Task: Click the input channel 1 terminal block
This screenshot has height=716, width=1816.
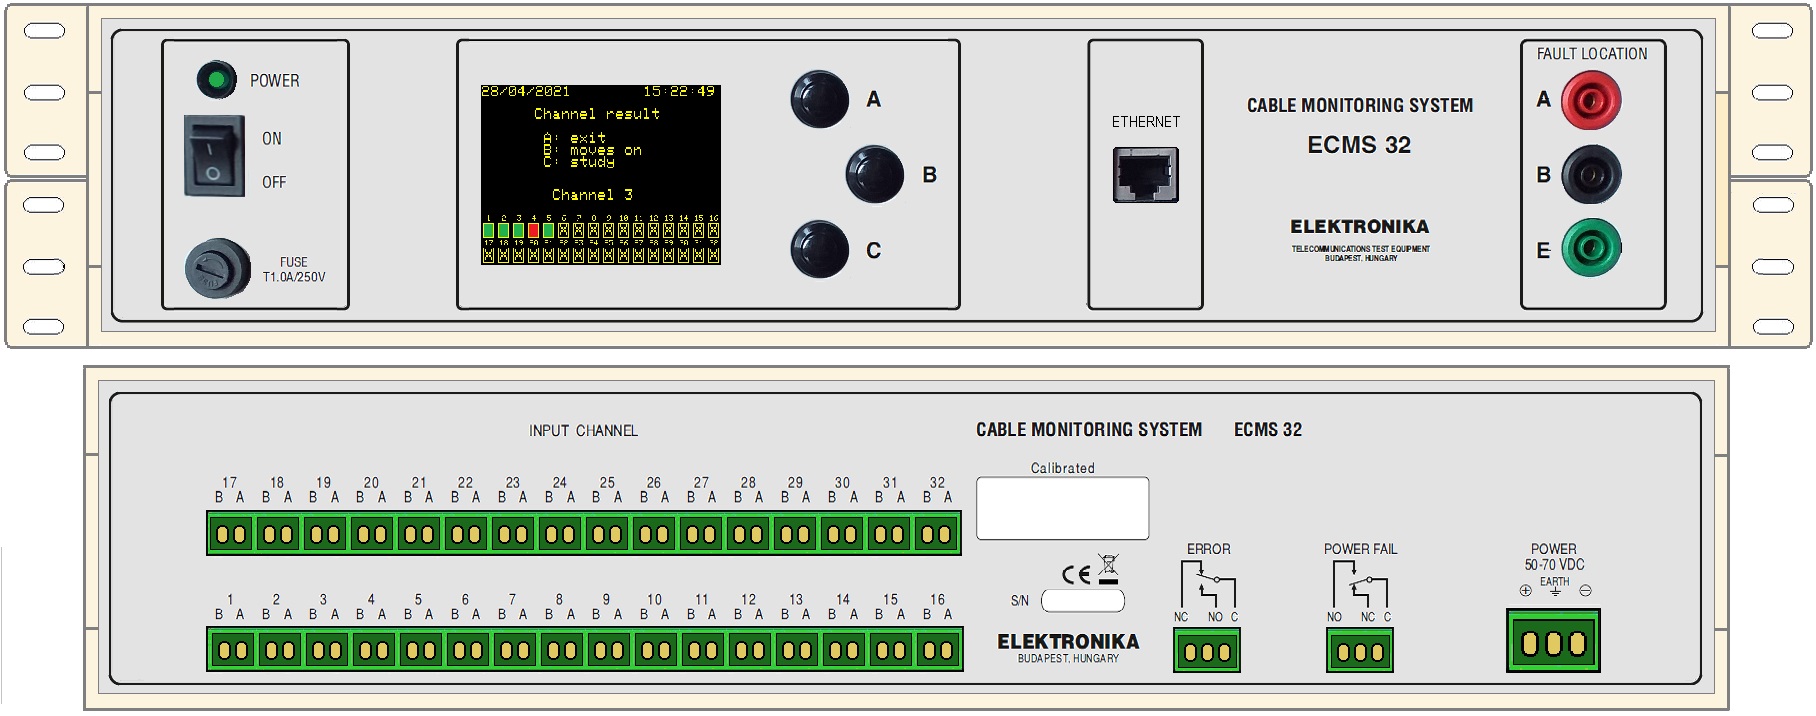Action: click(x=232, y=651)
